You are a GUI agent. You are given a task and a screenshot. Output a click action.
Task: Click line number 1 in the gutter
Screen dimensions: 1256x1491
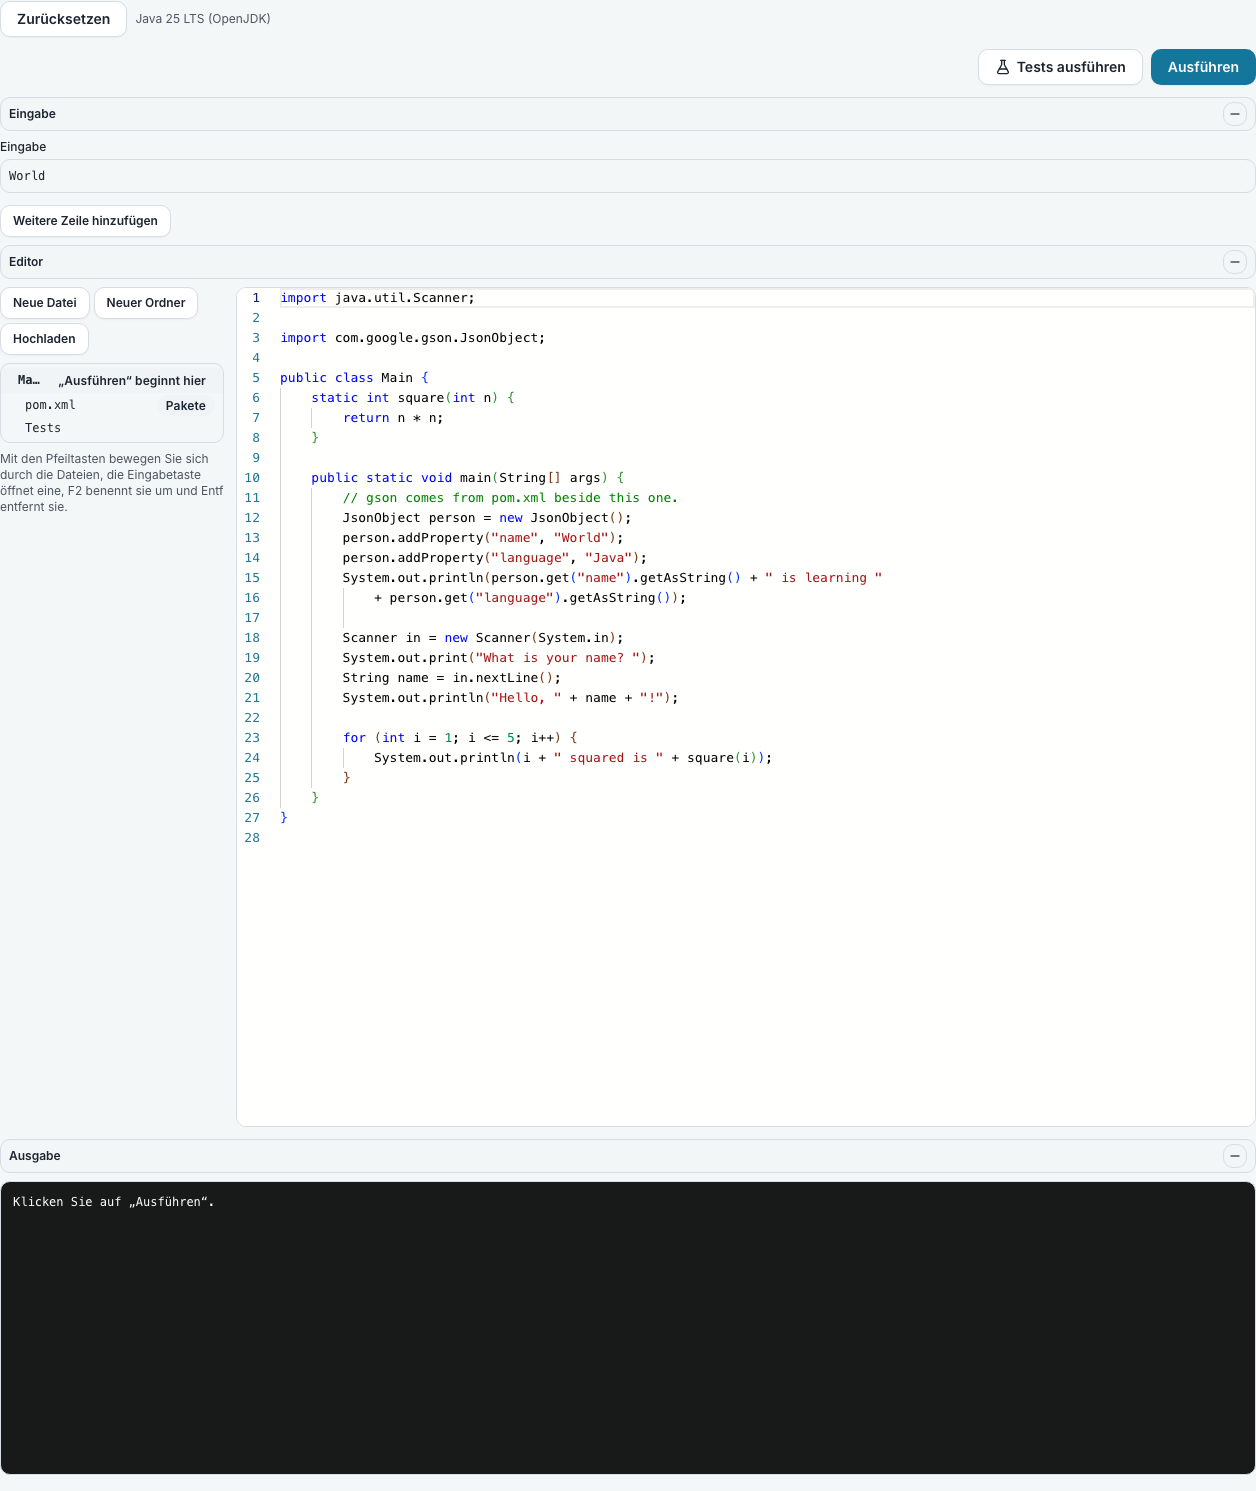point(256,298)
